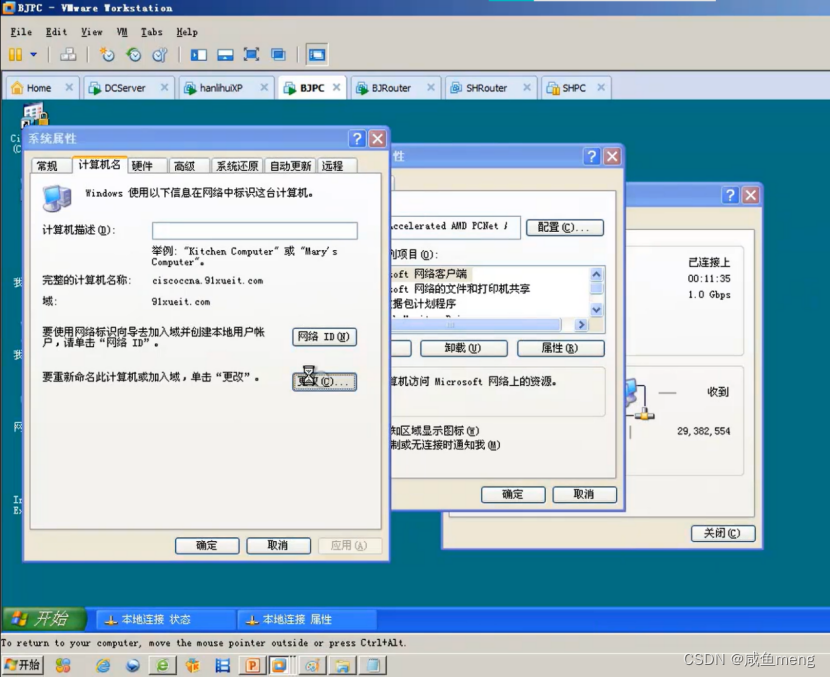The height and width of the screenshot is (678, 830).
Task: Select the 自动更新 tab
Action: pyautogui.click(x=291, y=166)
